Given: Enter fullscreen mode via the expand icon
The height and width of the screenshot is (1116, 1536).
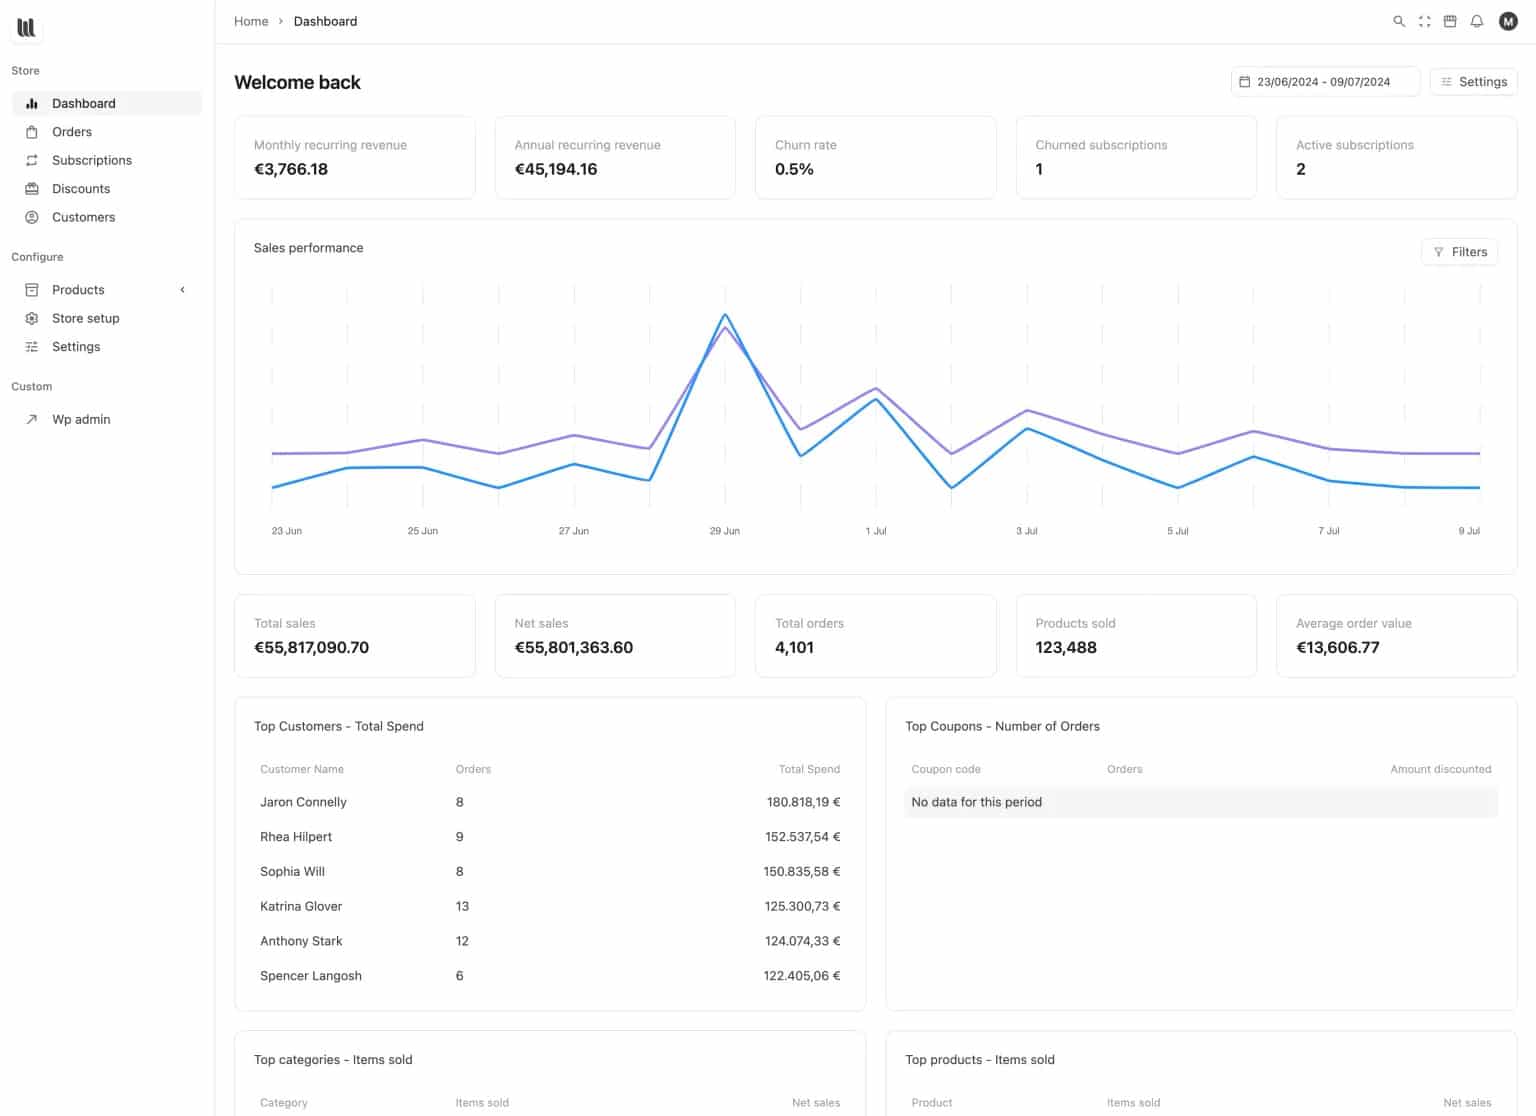Looking at the screenshot, I should [x=1424, y=21].
